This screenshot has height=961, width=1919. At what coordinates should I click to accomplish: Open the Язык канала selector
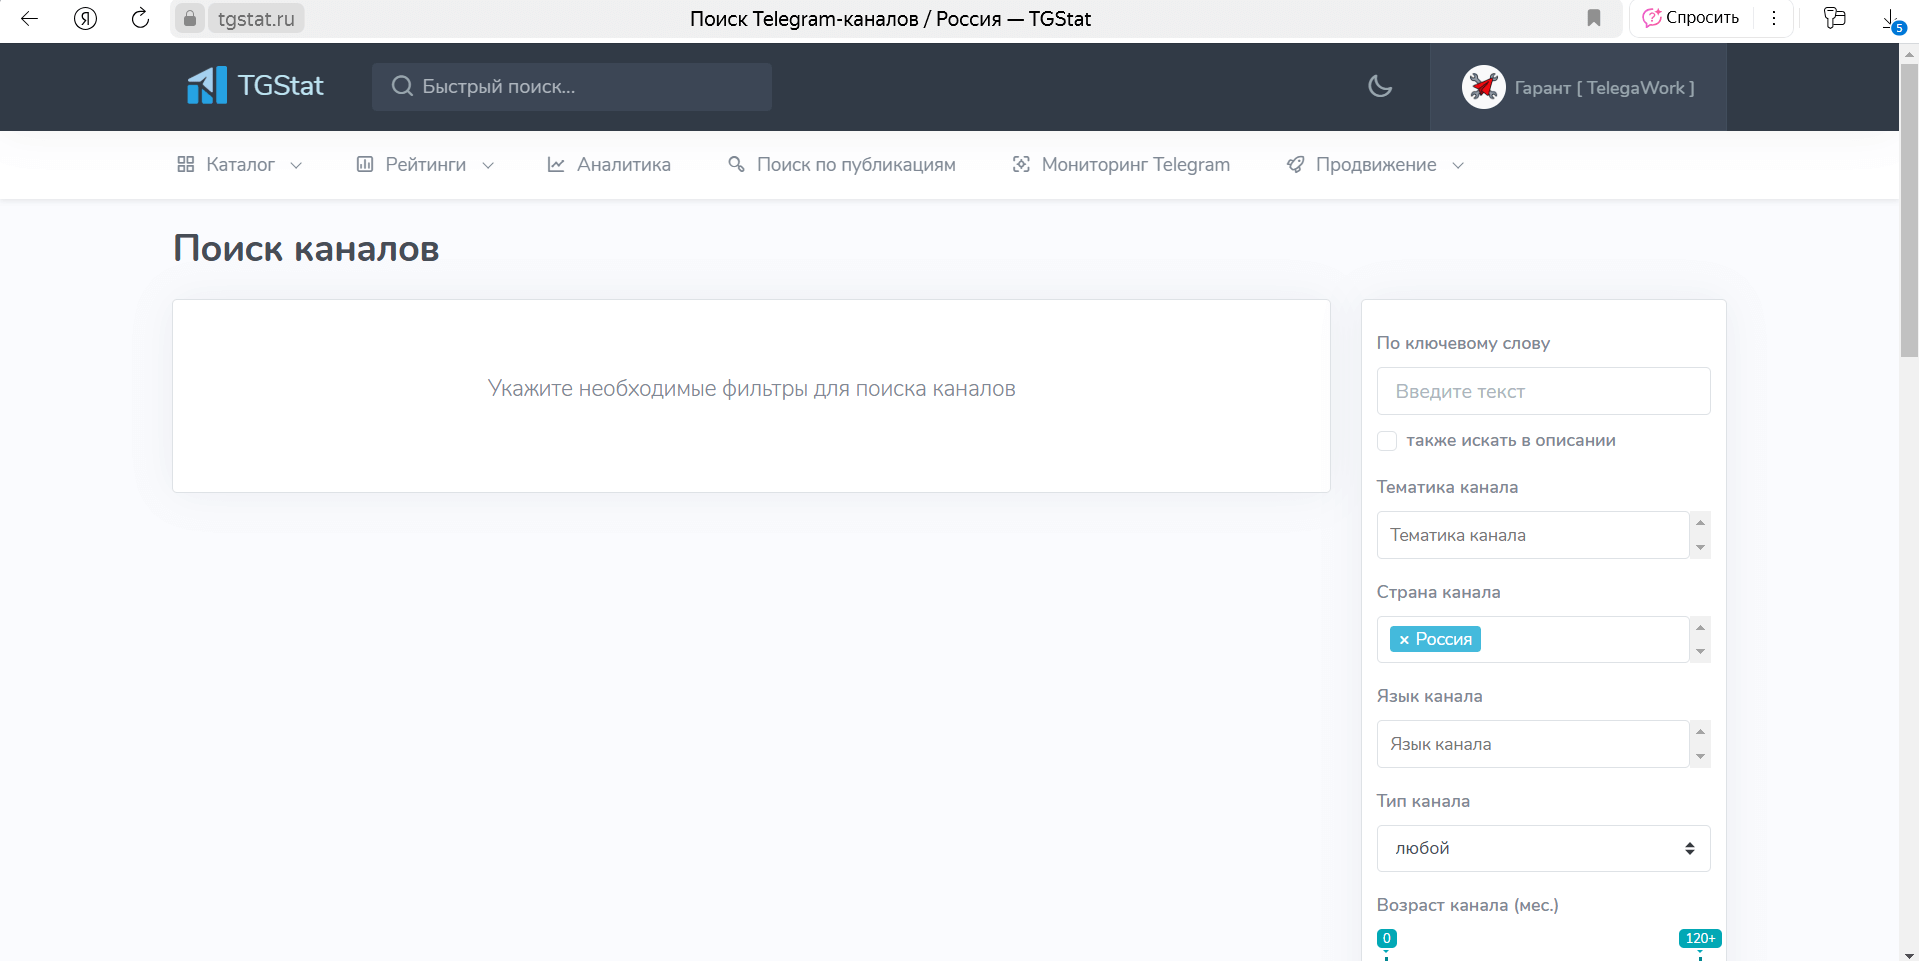[x=1532, y=744]
